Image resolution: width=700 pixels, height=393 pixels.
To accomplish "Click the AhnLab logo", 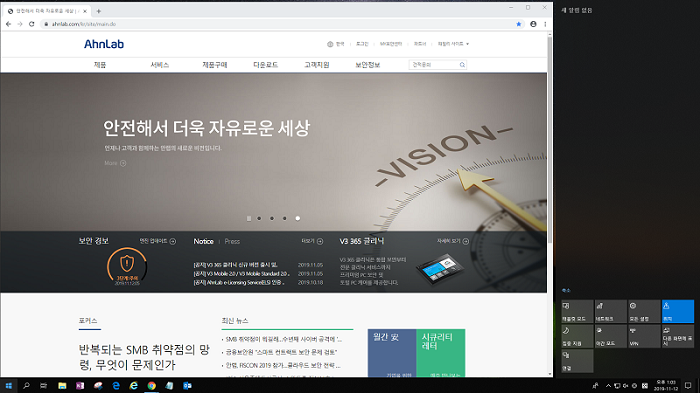I will tap(104, 44).
